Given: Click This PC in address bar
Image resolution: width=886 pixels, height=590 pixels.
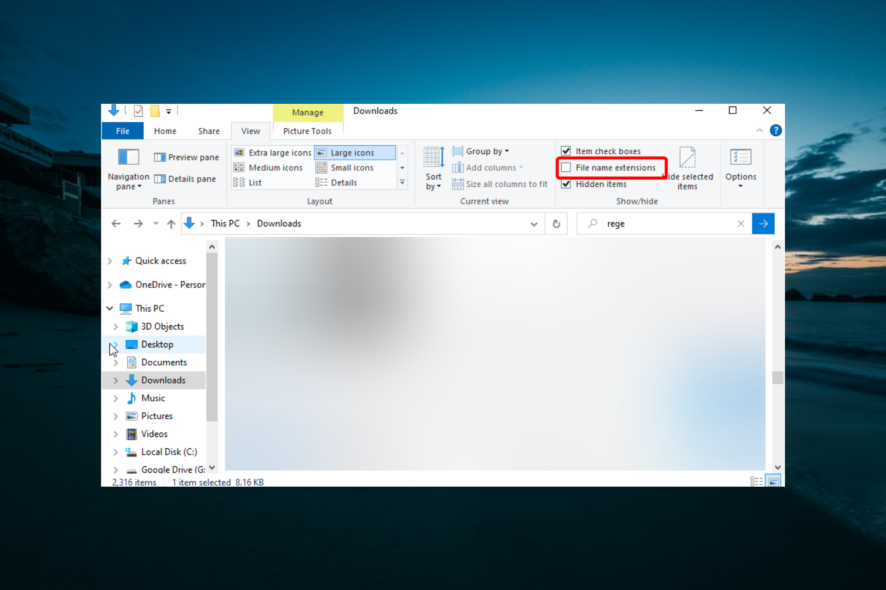Looking at the screenshot, I should [225, 224].
